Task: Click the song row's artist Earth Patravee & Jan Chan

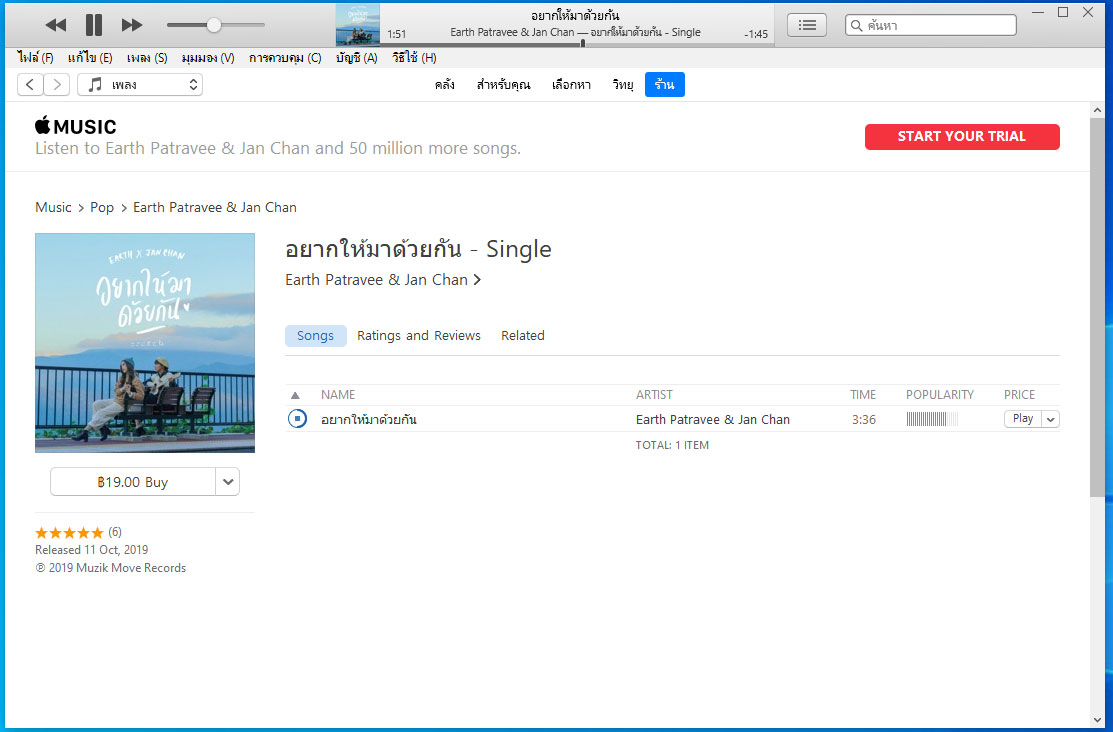Action: point(713,420)
